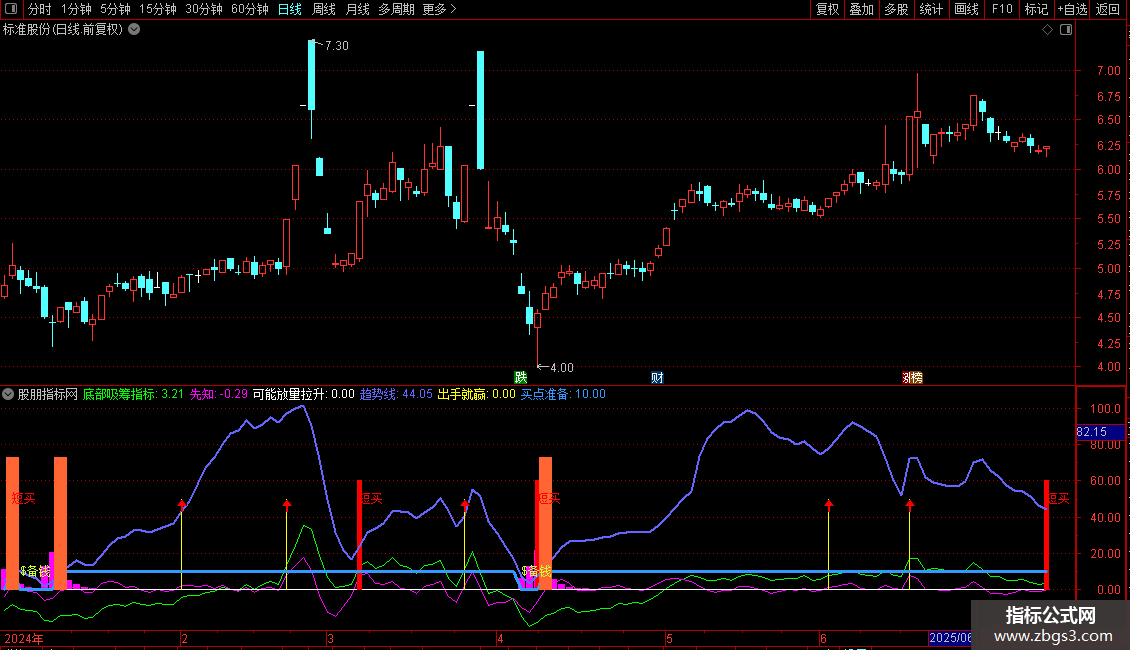Click the 统计 statistics button
Viewport: 1130px width, 650px height.
click(x=931, y=9)
